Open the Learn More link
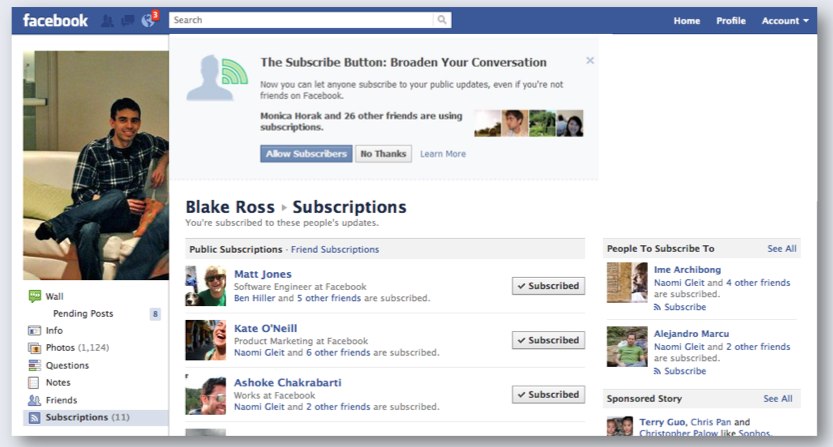Screen dimensions: 833x447 tap(443, 154)
